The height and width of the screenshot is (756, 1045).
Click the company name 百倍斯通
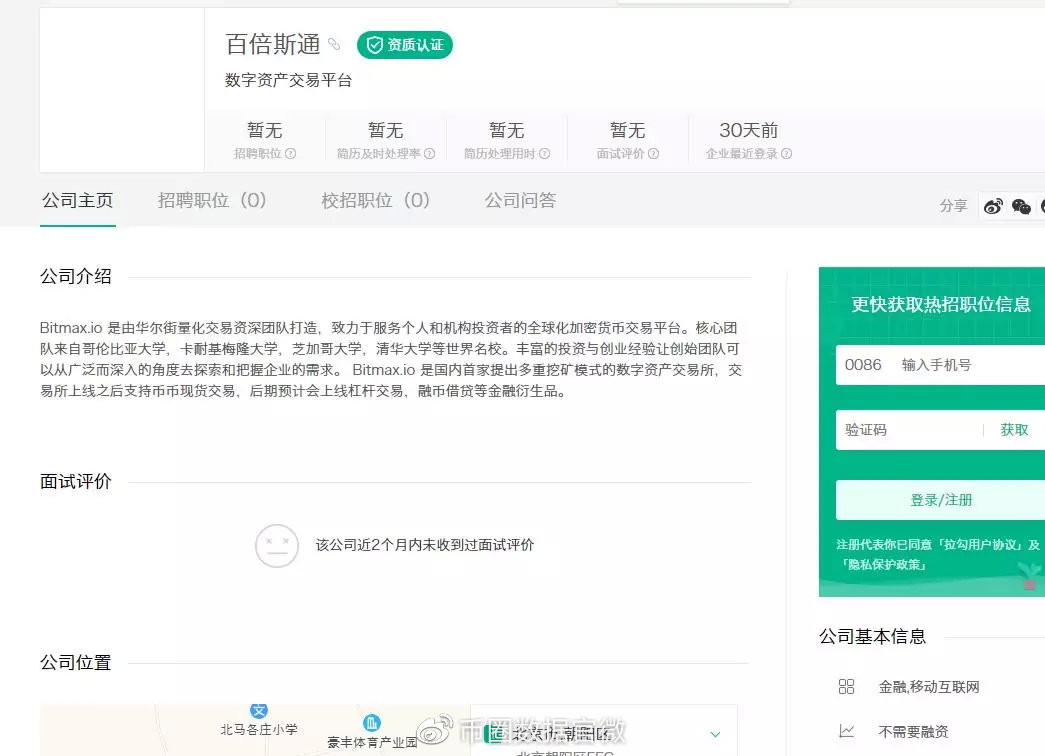[x=273, y=44]
